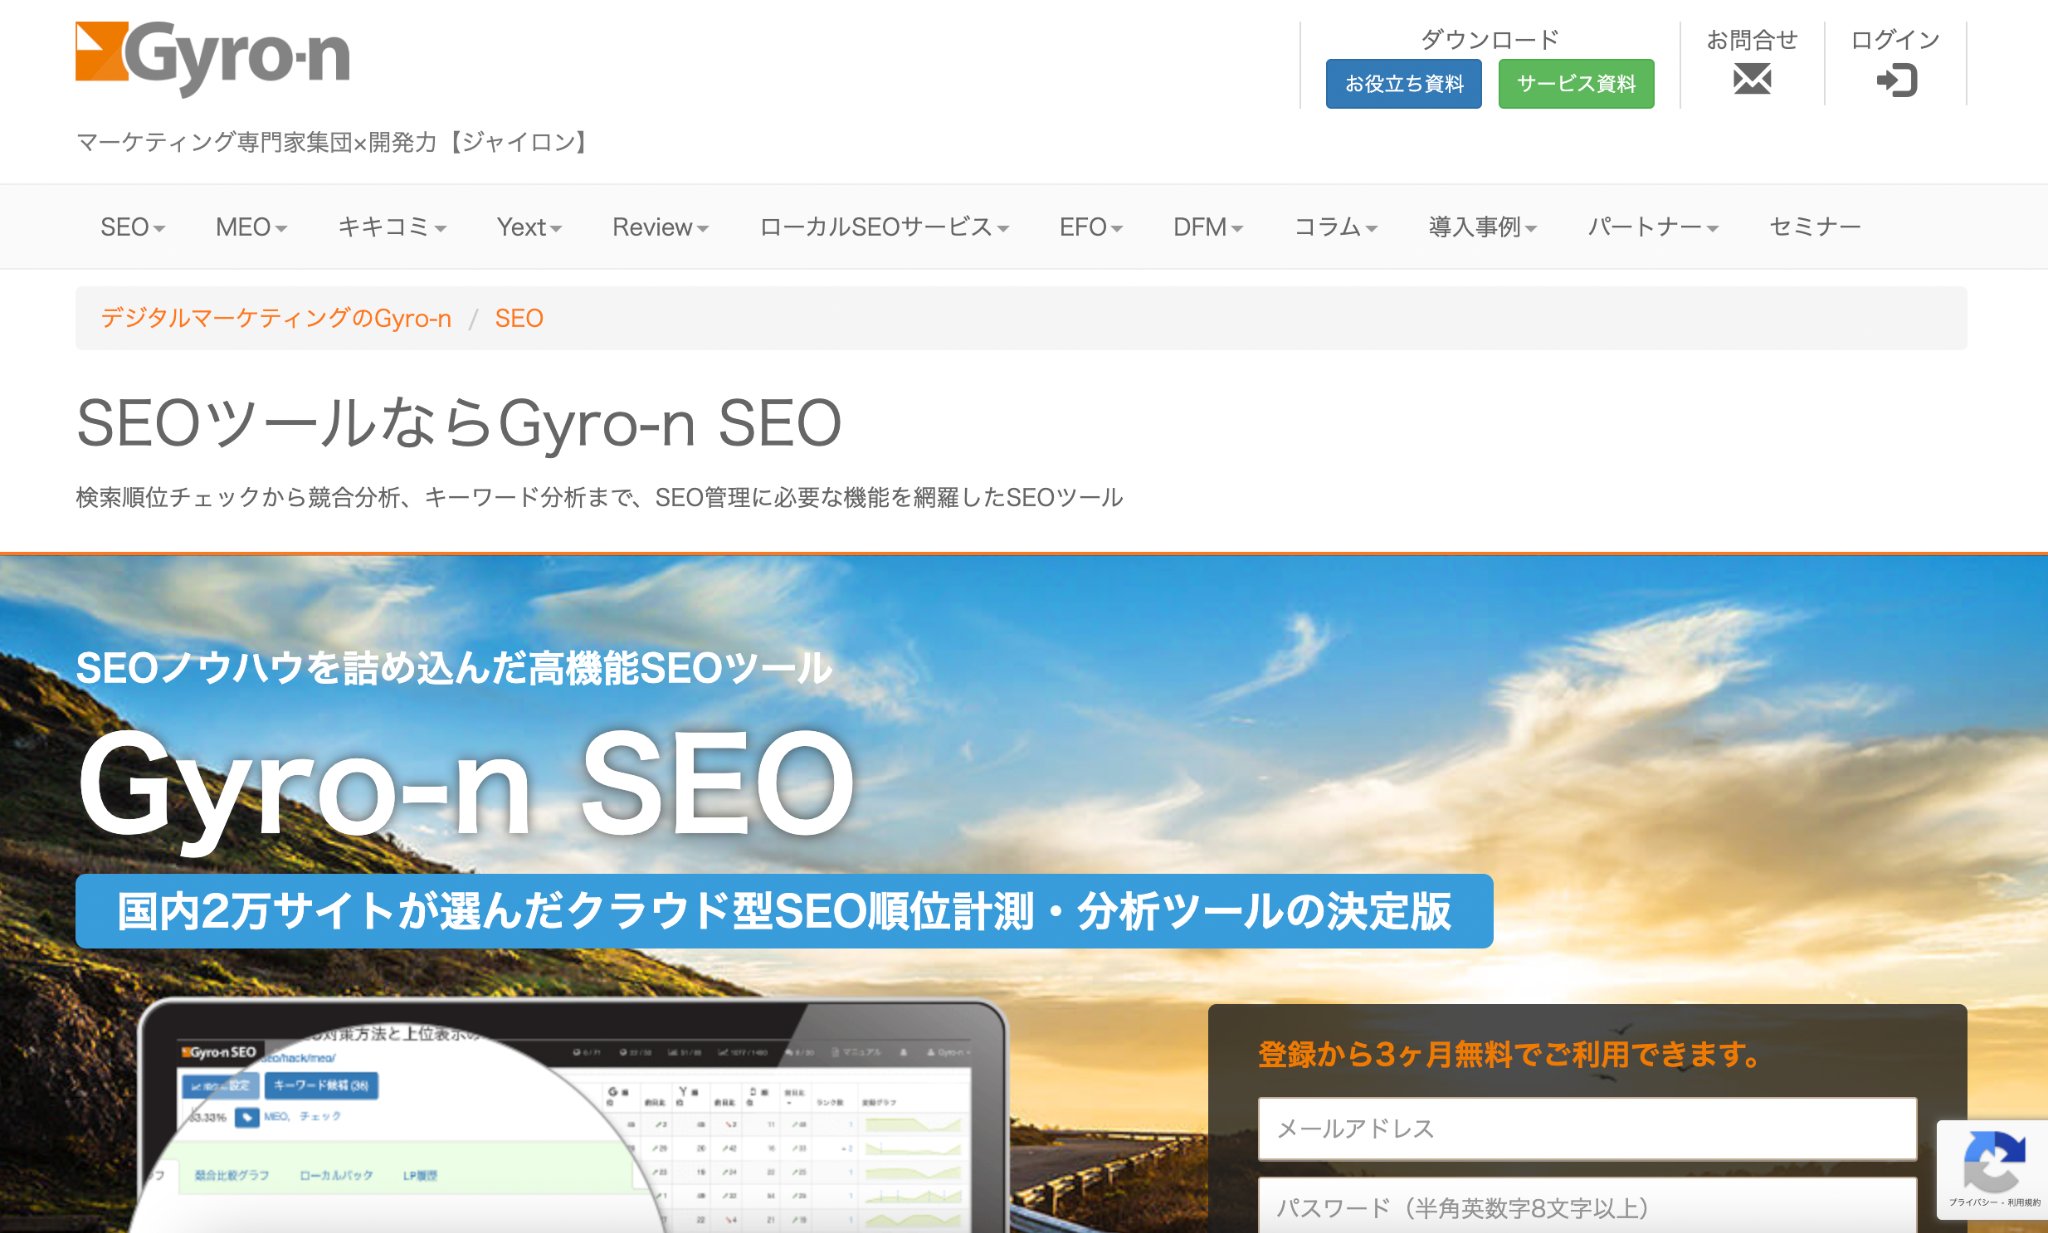The image size is (2048, 1233).
Task: Open the キキコミ dropdown
Action: point(392,227)
